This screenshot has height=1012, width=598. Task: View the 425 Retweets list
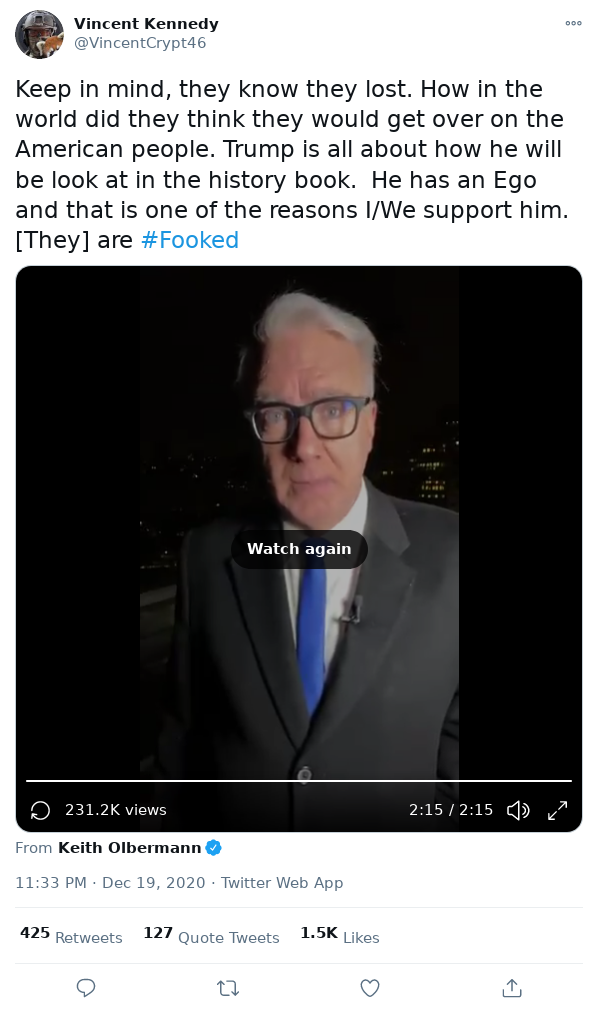point(71,936)
